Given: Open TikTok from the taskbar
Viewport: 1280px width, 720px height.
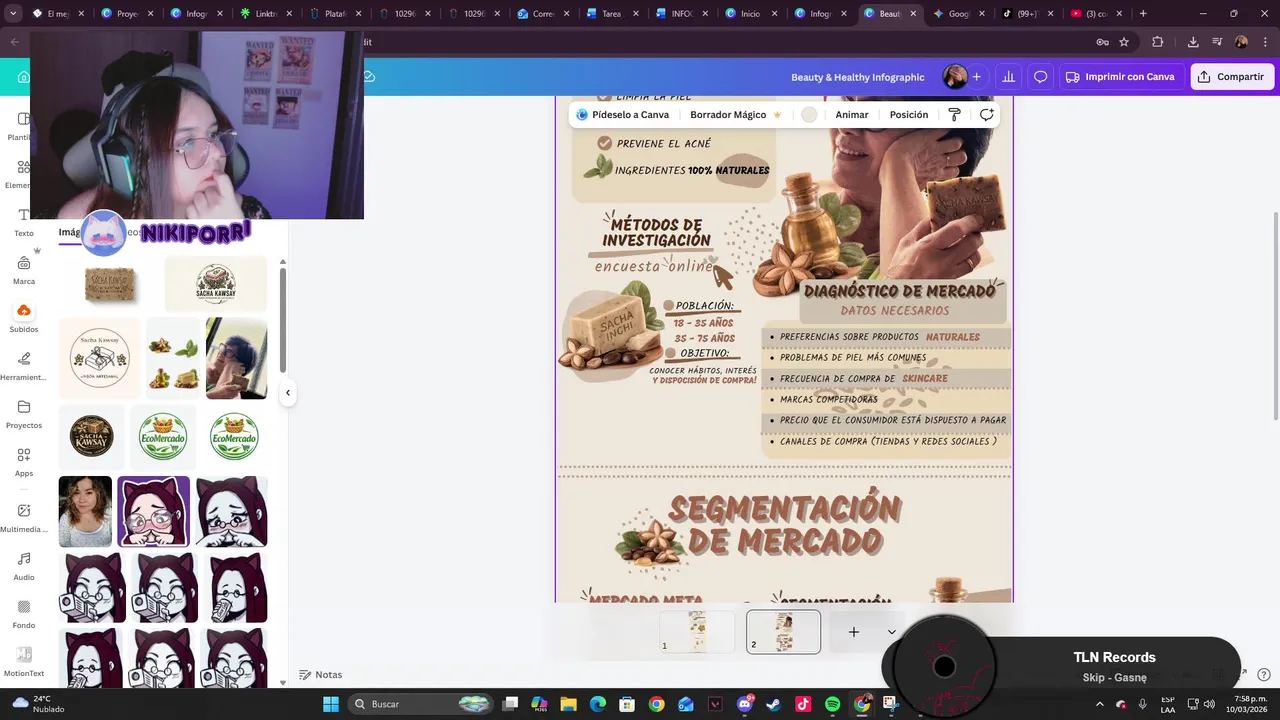Looking at the screenshot, I should point(803,704).
